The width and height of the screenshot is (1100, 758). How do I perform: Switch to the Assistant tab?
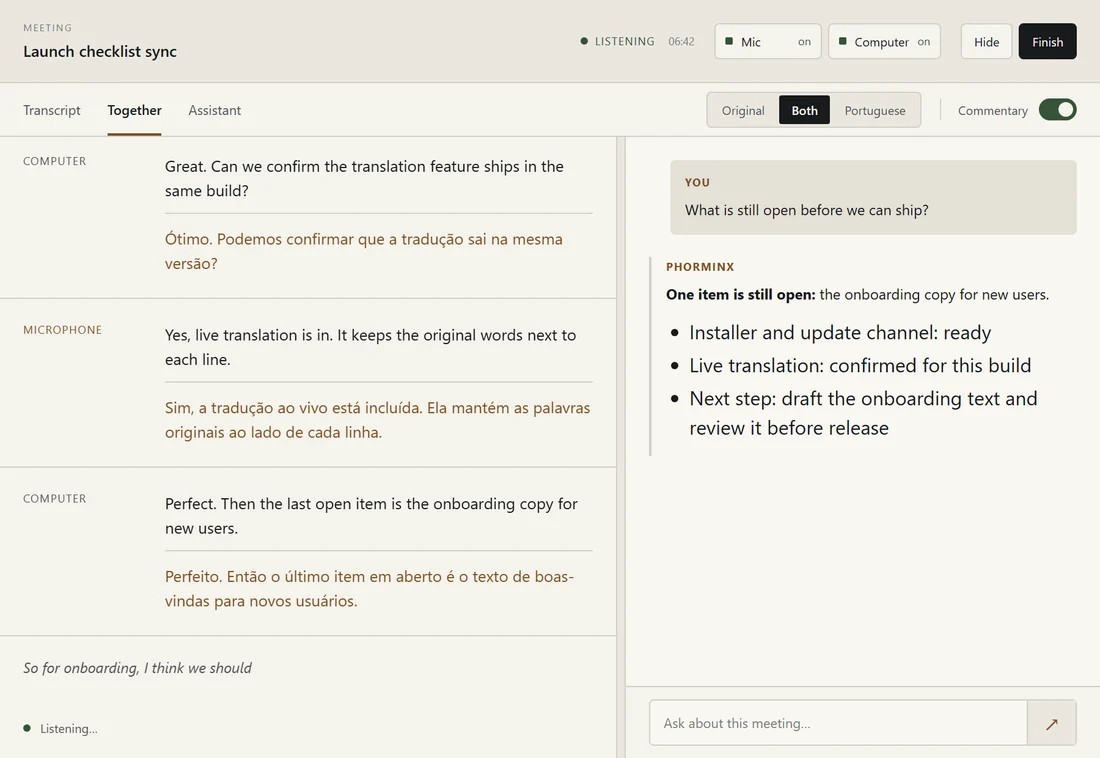214,110
